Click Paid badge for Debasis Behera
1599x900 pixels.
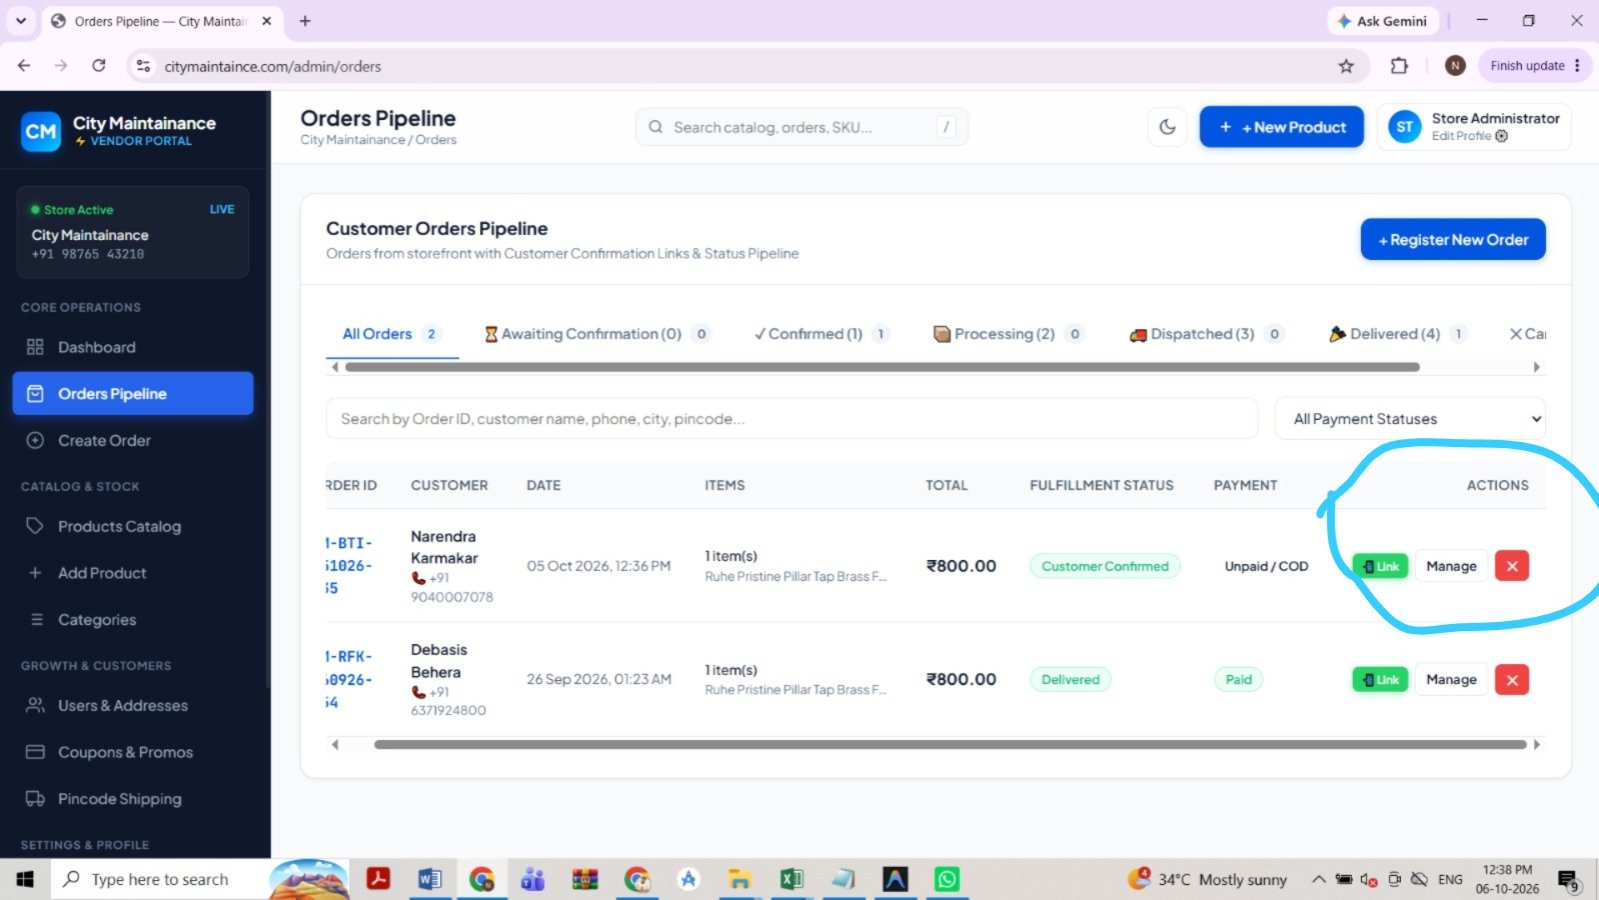point(1238,680)
